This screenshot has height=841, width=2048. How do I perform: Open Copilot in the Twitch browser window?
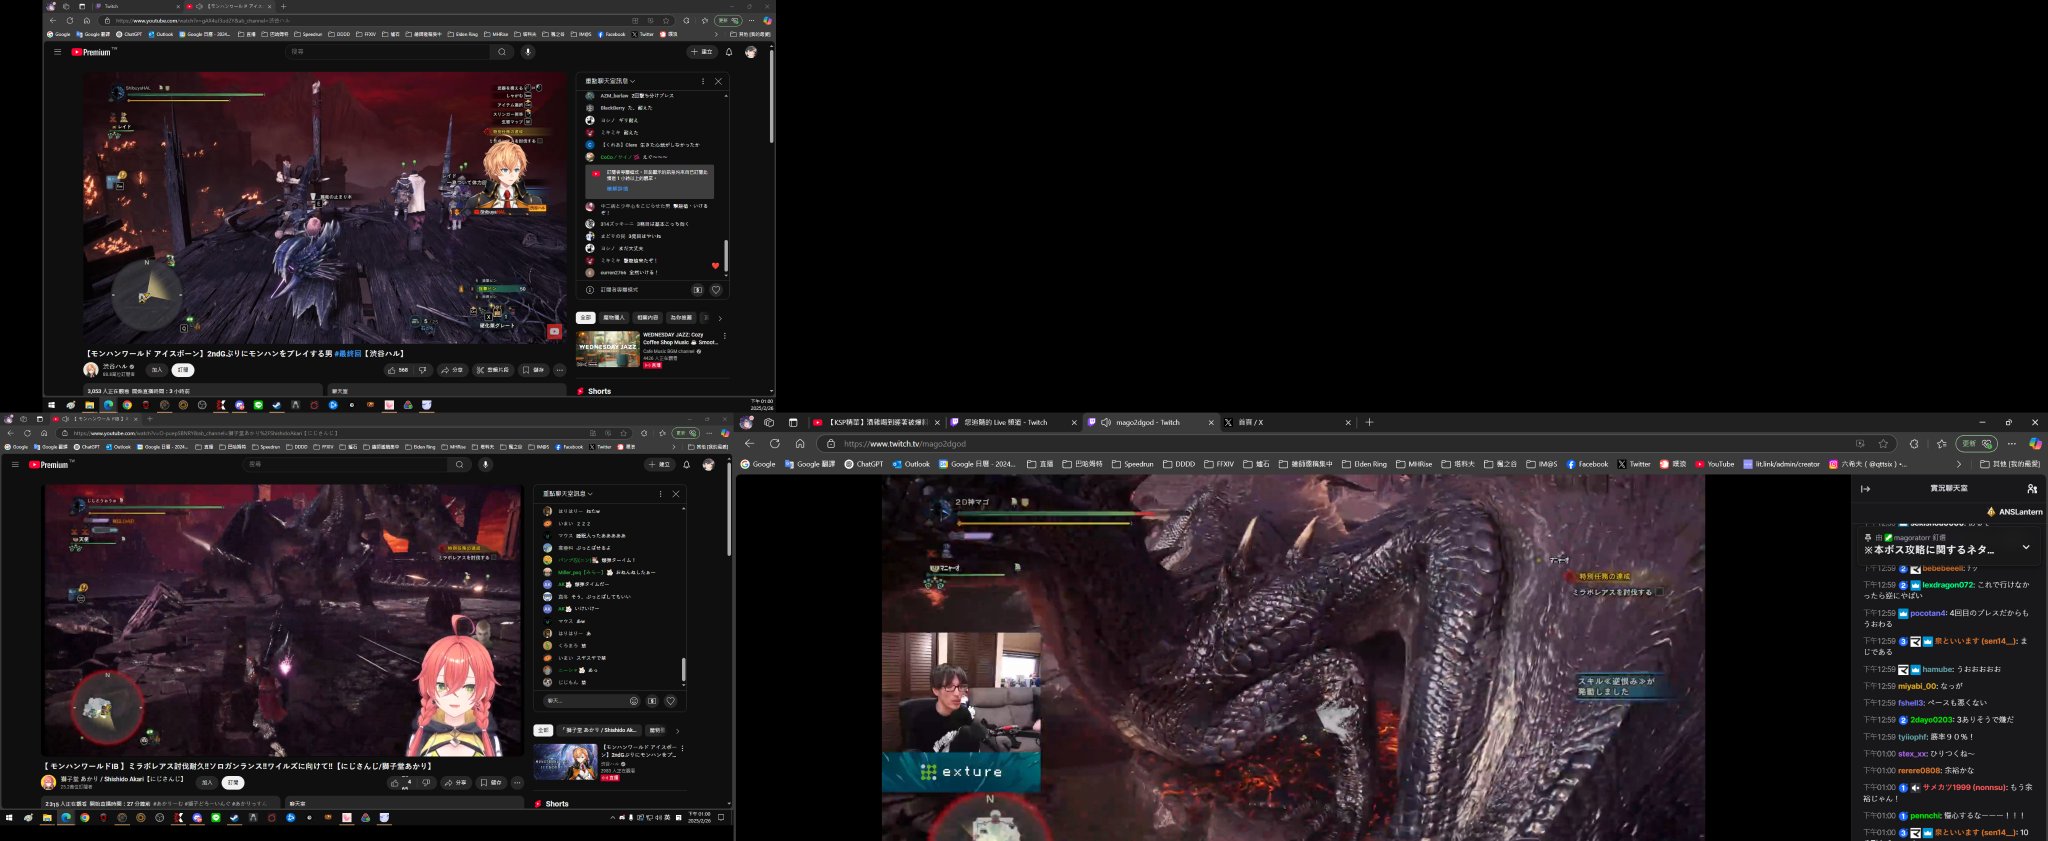click(2035, 444)
